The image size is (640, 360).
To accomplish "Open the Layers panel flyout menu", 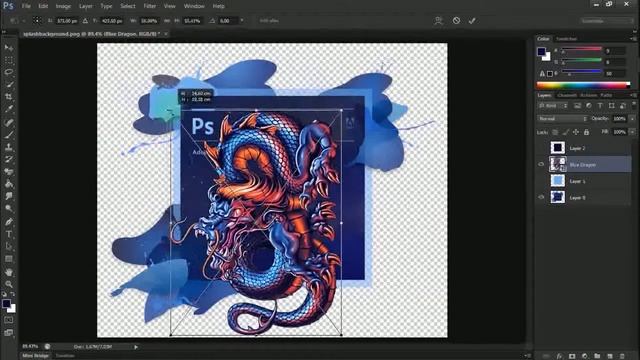I will 633,95.
